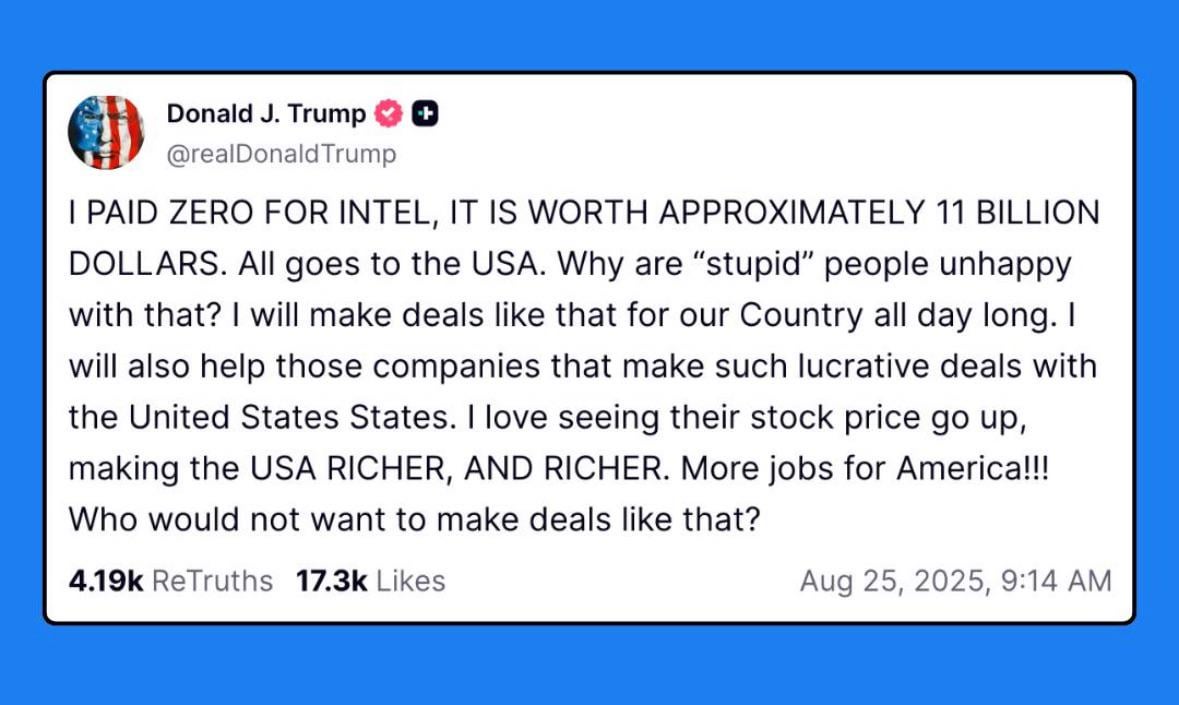The height and width of the screenshot is (705, 1179).
Task: Click the ReTruths label
Action: 212,580
